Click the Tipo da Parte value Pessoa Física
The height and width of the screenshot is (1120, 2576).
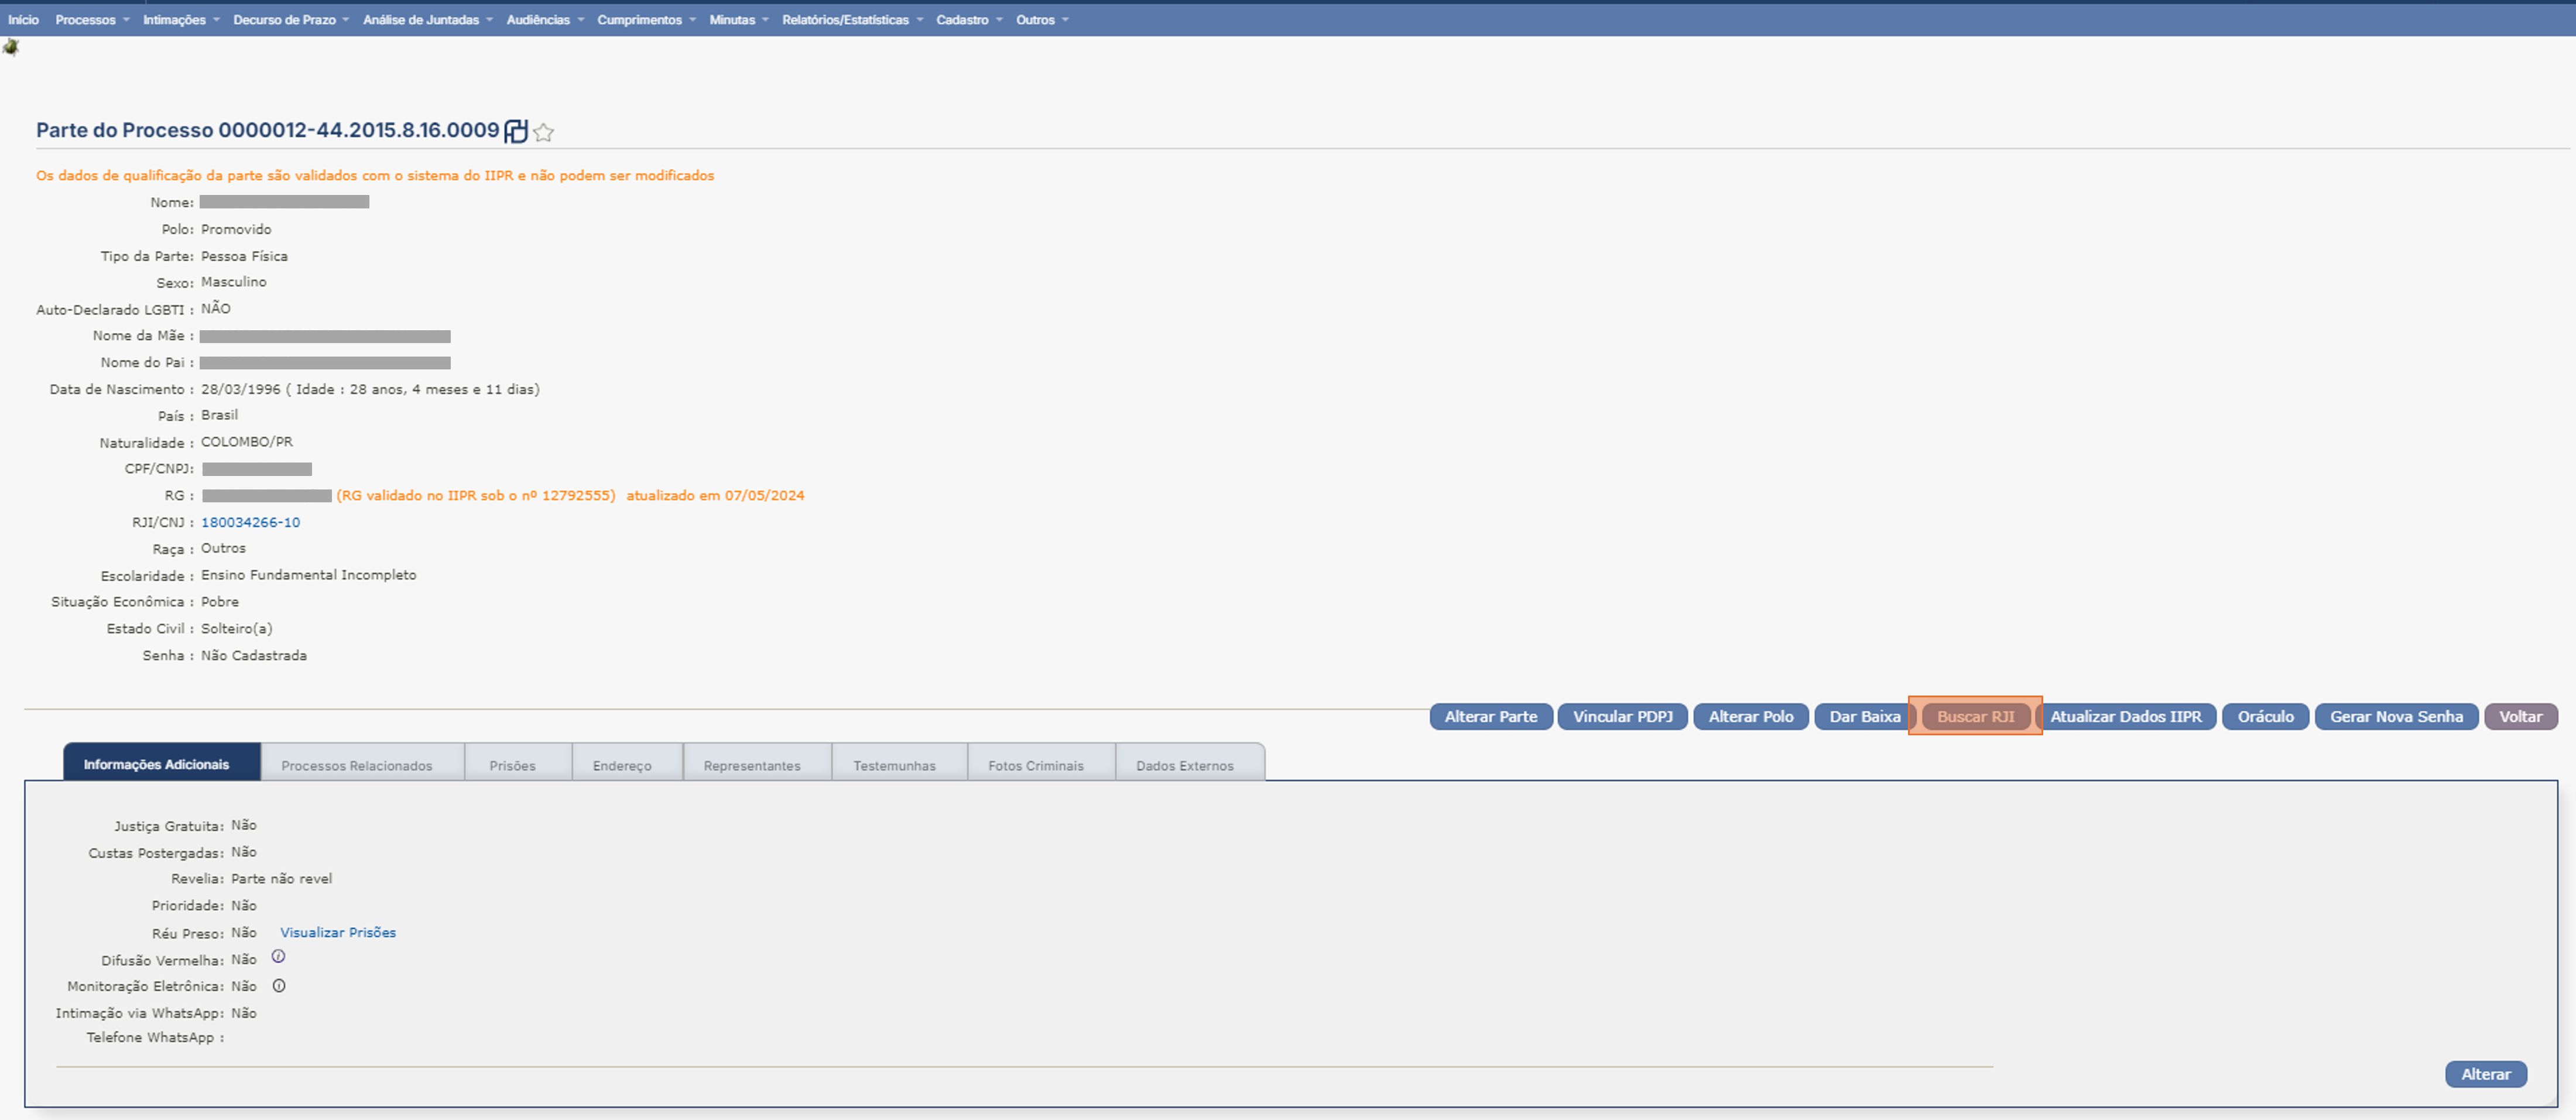(x=245, y=257)
